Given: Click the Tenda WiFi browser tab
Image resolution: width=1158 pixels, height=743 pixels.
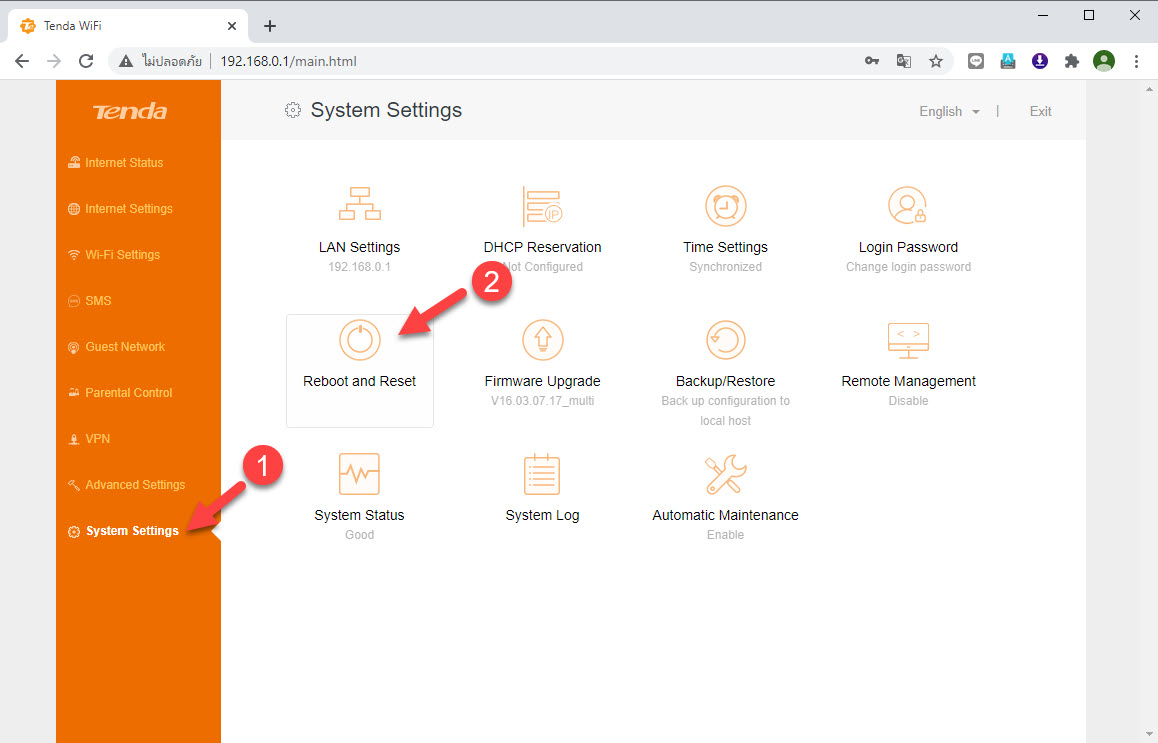Looking at the screenshot, I should click(128, 26).
